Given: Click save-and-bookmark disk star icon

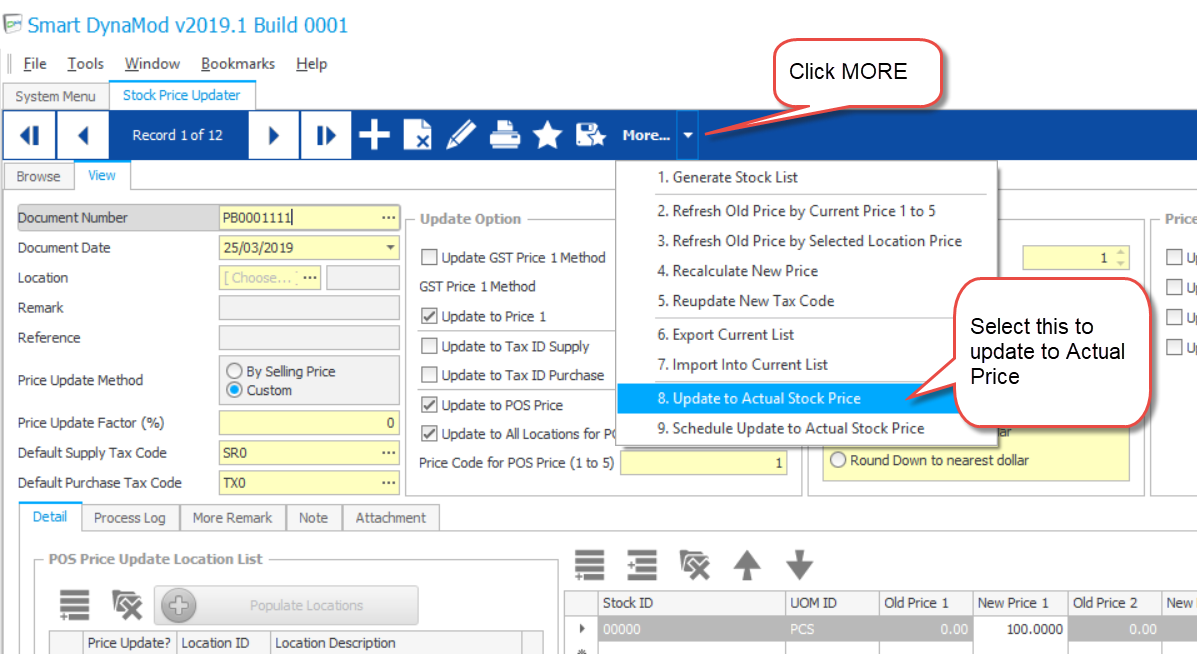Looking at the screenshot, I should point(590,135).
